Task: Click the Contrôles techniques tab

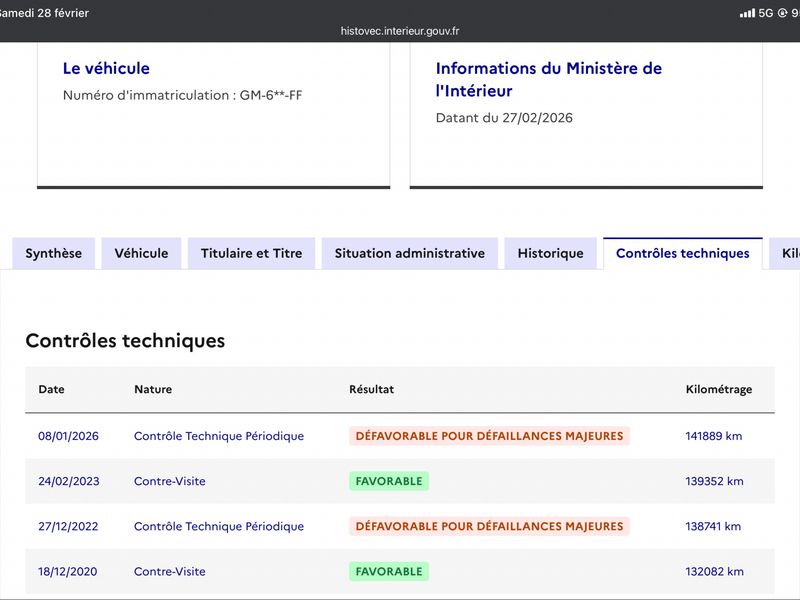Action: 682,253
